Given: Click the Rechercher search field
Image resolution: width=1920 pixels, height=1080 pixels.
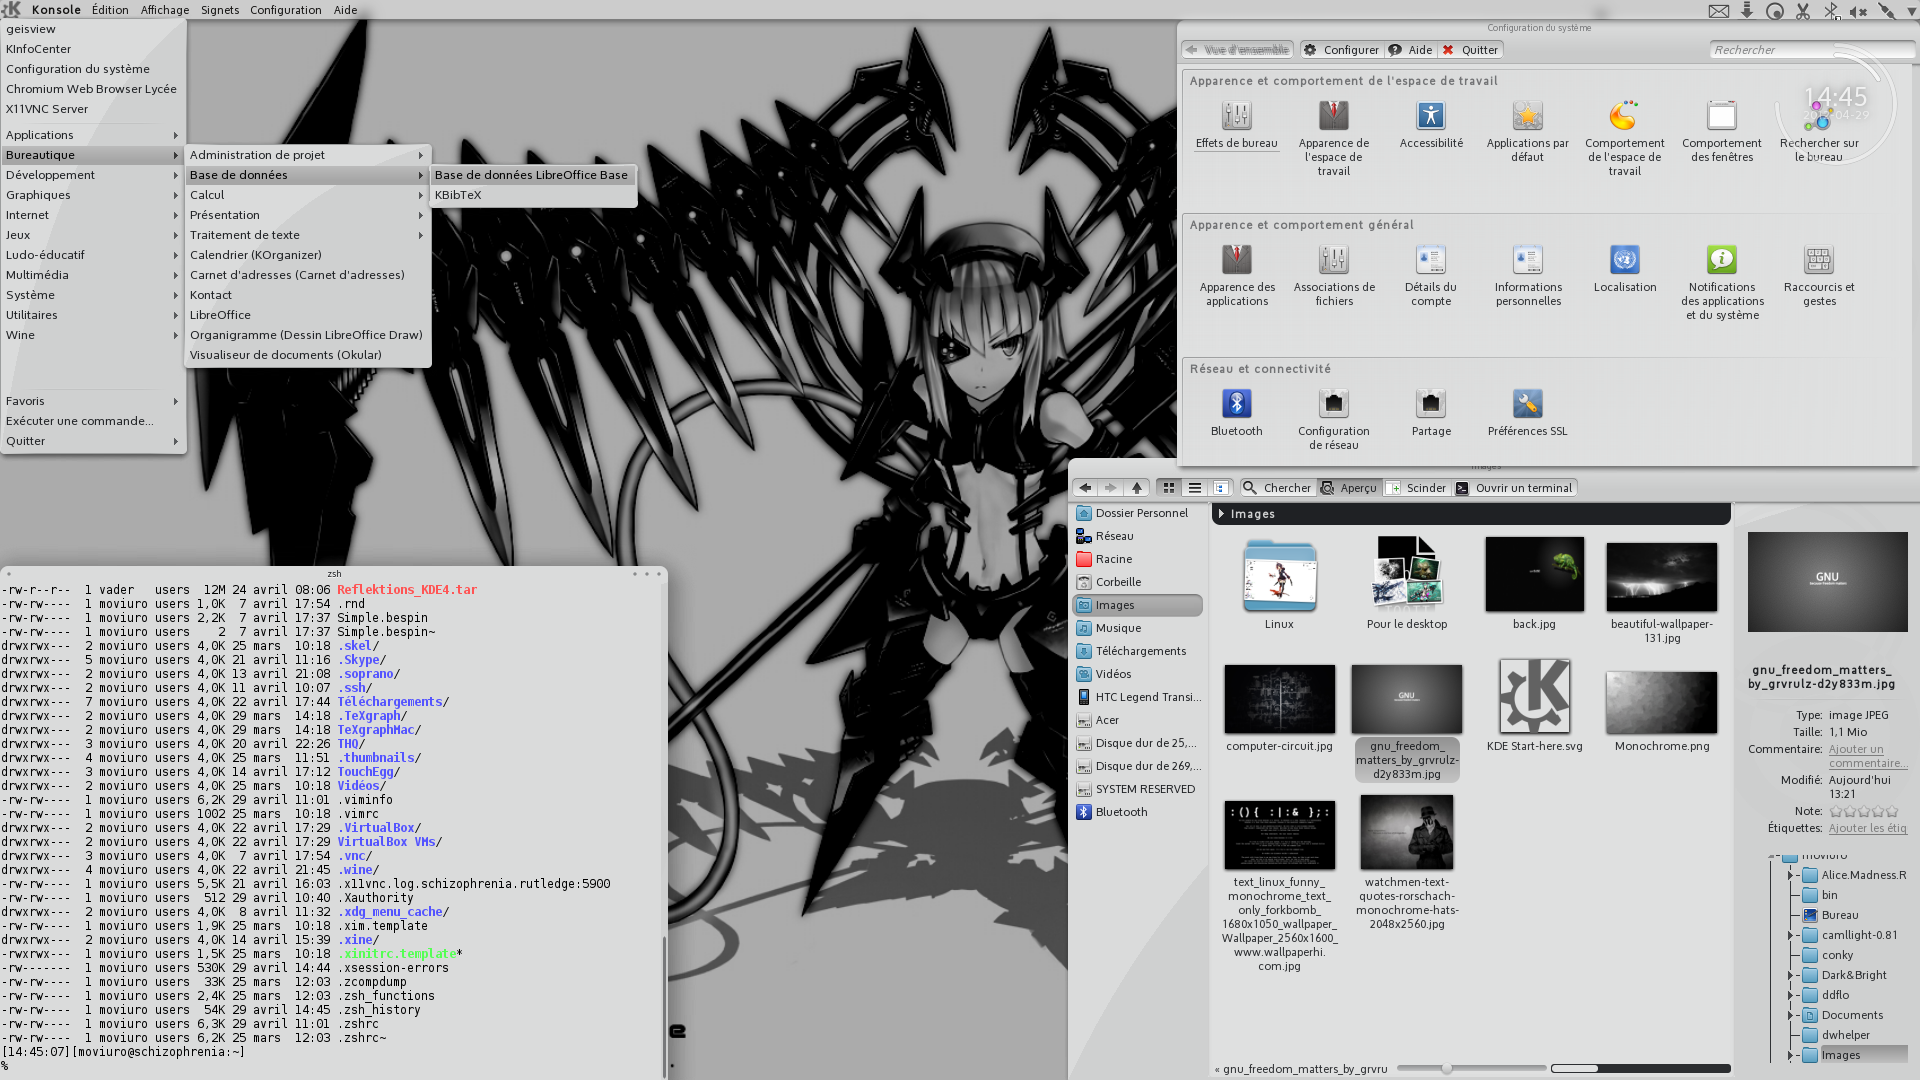Looking at the screenshot, I should pyautogui.click(x=1811, y=50).
